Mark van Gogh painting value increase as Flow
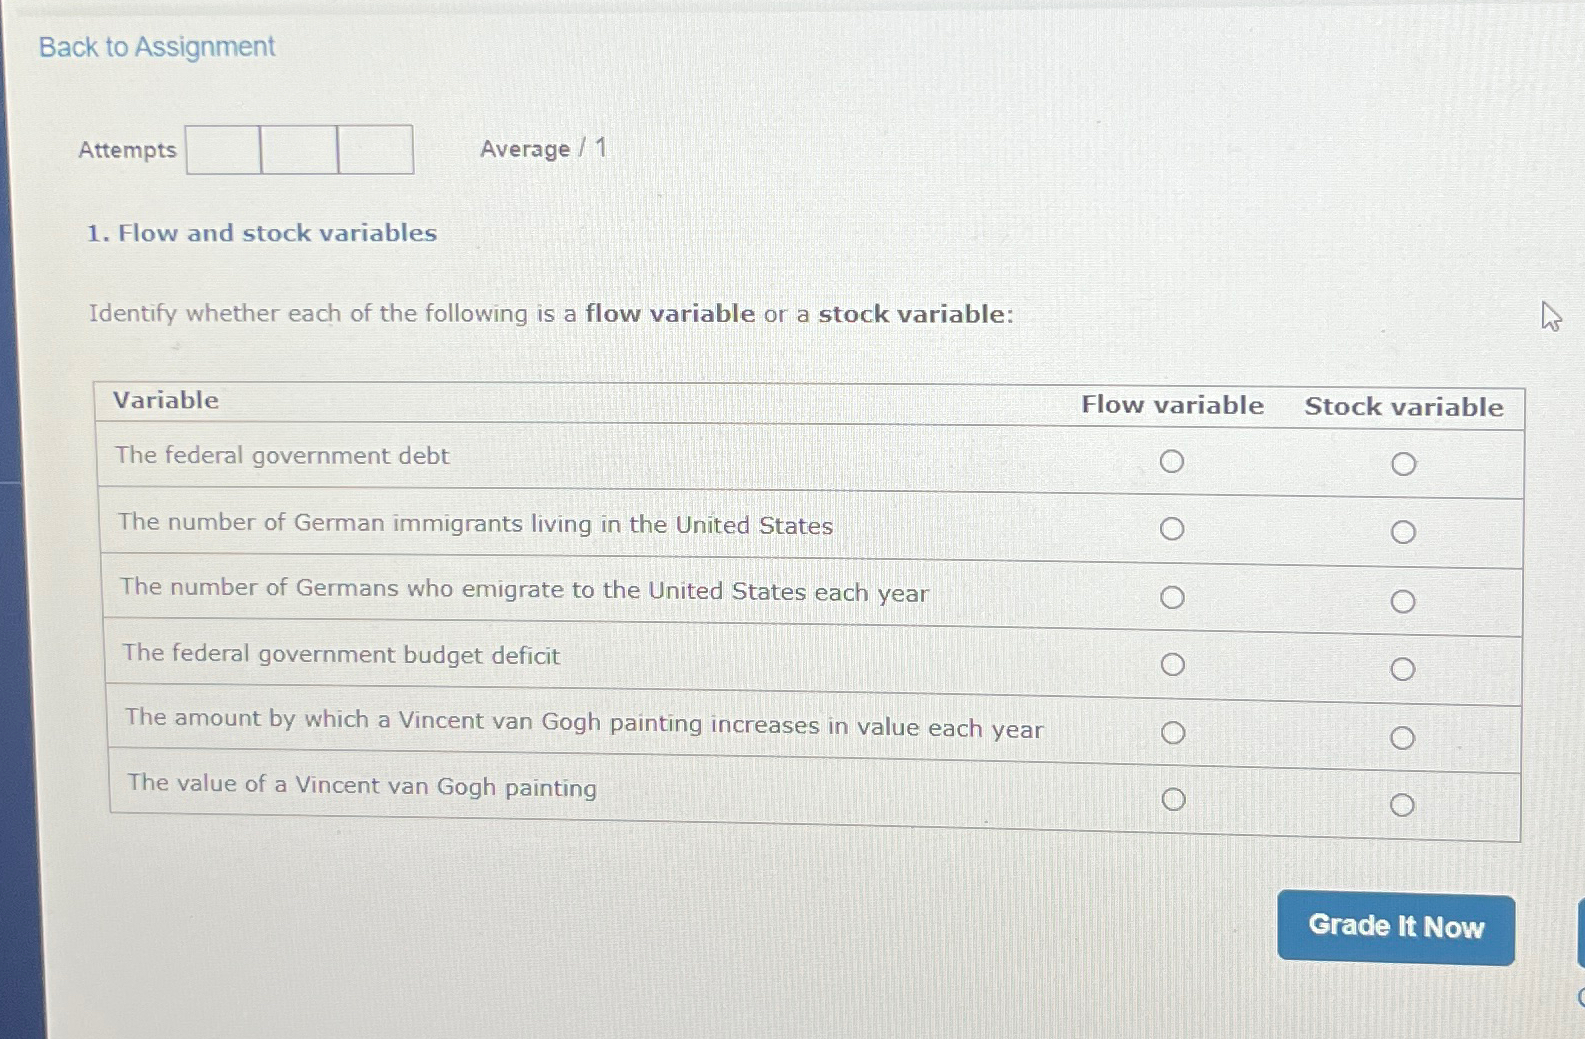Screen dimensions: 1585x1039 coord(1173,733)
